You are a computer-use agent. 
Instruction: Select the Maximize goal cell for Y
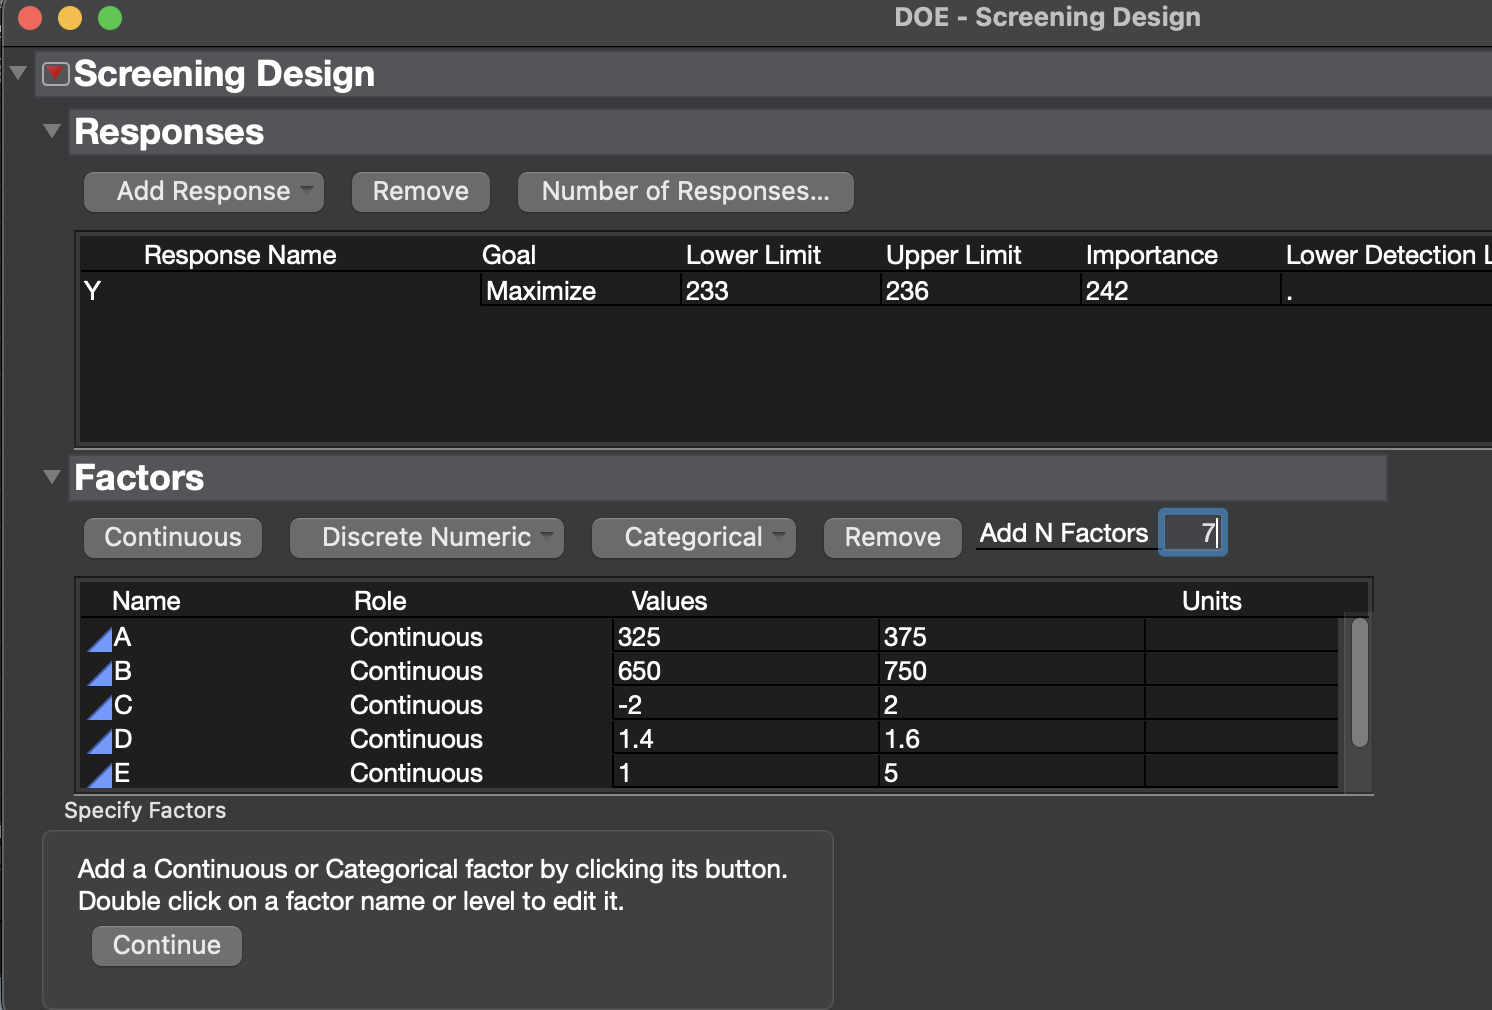(x=580, y=291)
